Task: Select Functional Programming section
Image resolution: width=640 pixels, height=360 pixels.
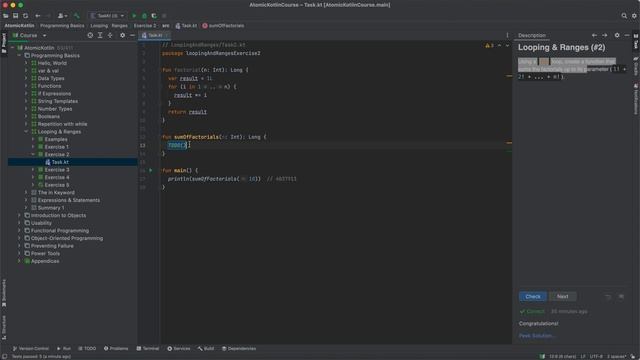Action: [x=60, y=231]
